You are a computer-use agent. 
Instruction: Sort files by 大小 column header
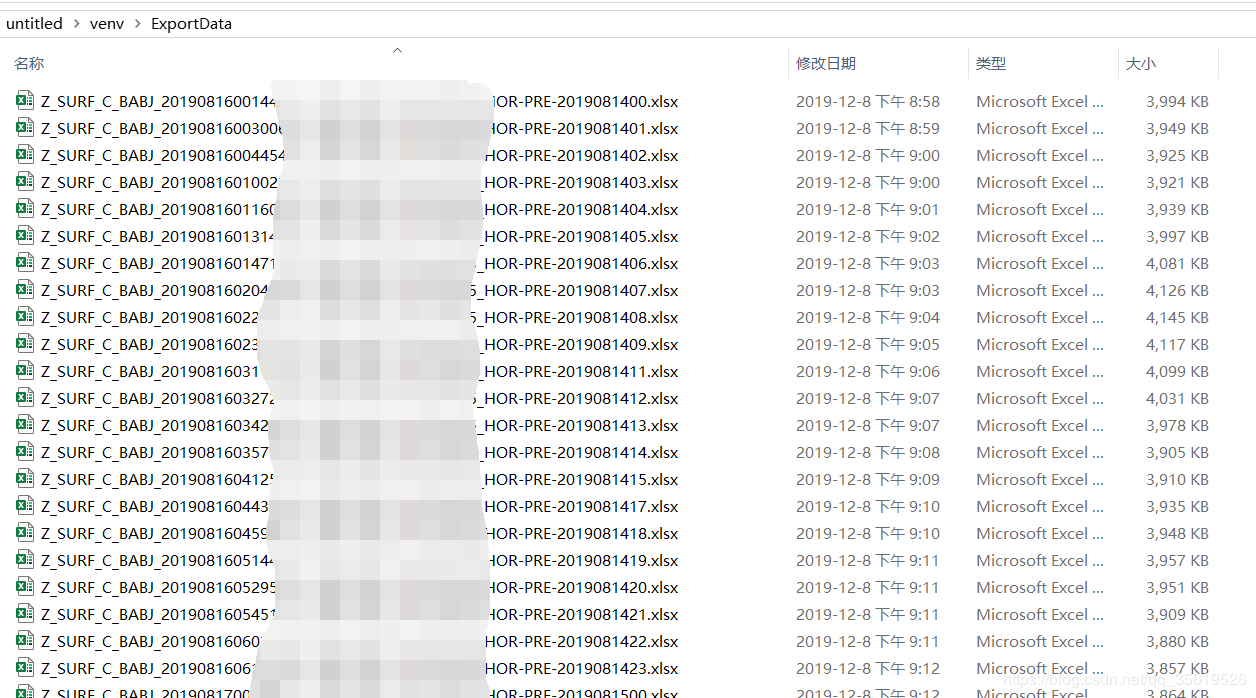click(1141, 63)
